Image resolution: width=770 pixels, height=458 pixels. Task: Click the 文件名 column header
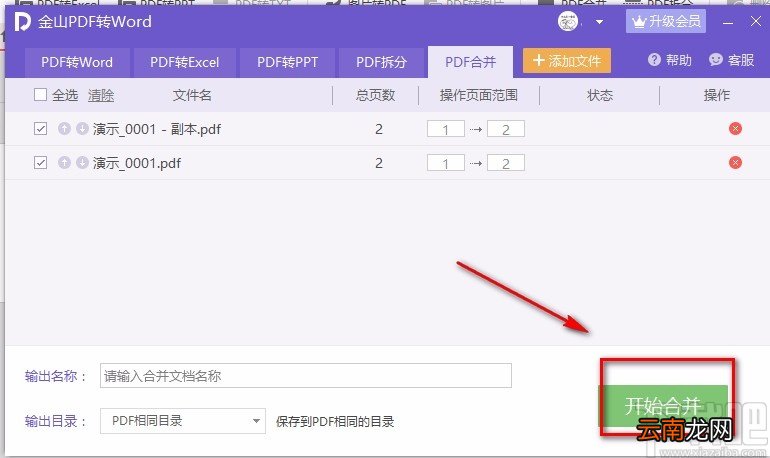[x=192, y=95]
